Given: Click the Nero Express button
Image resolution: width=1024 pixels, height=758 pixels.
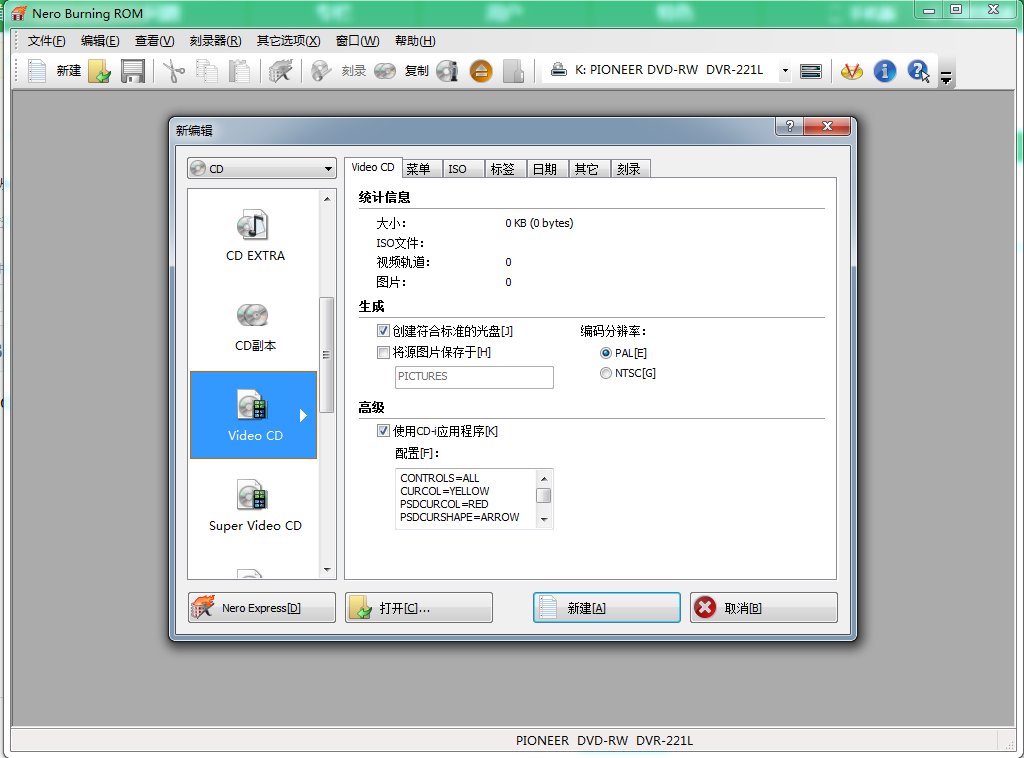Looking at the screenshot, I should 262,608.
